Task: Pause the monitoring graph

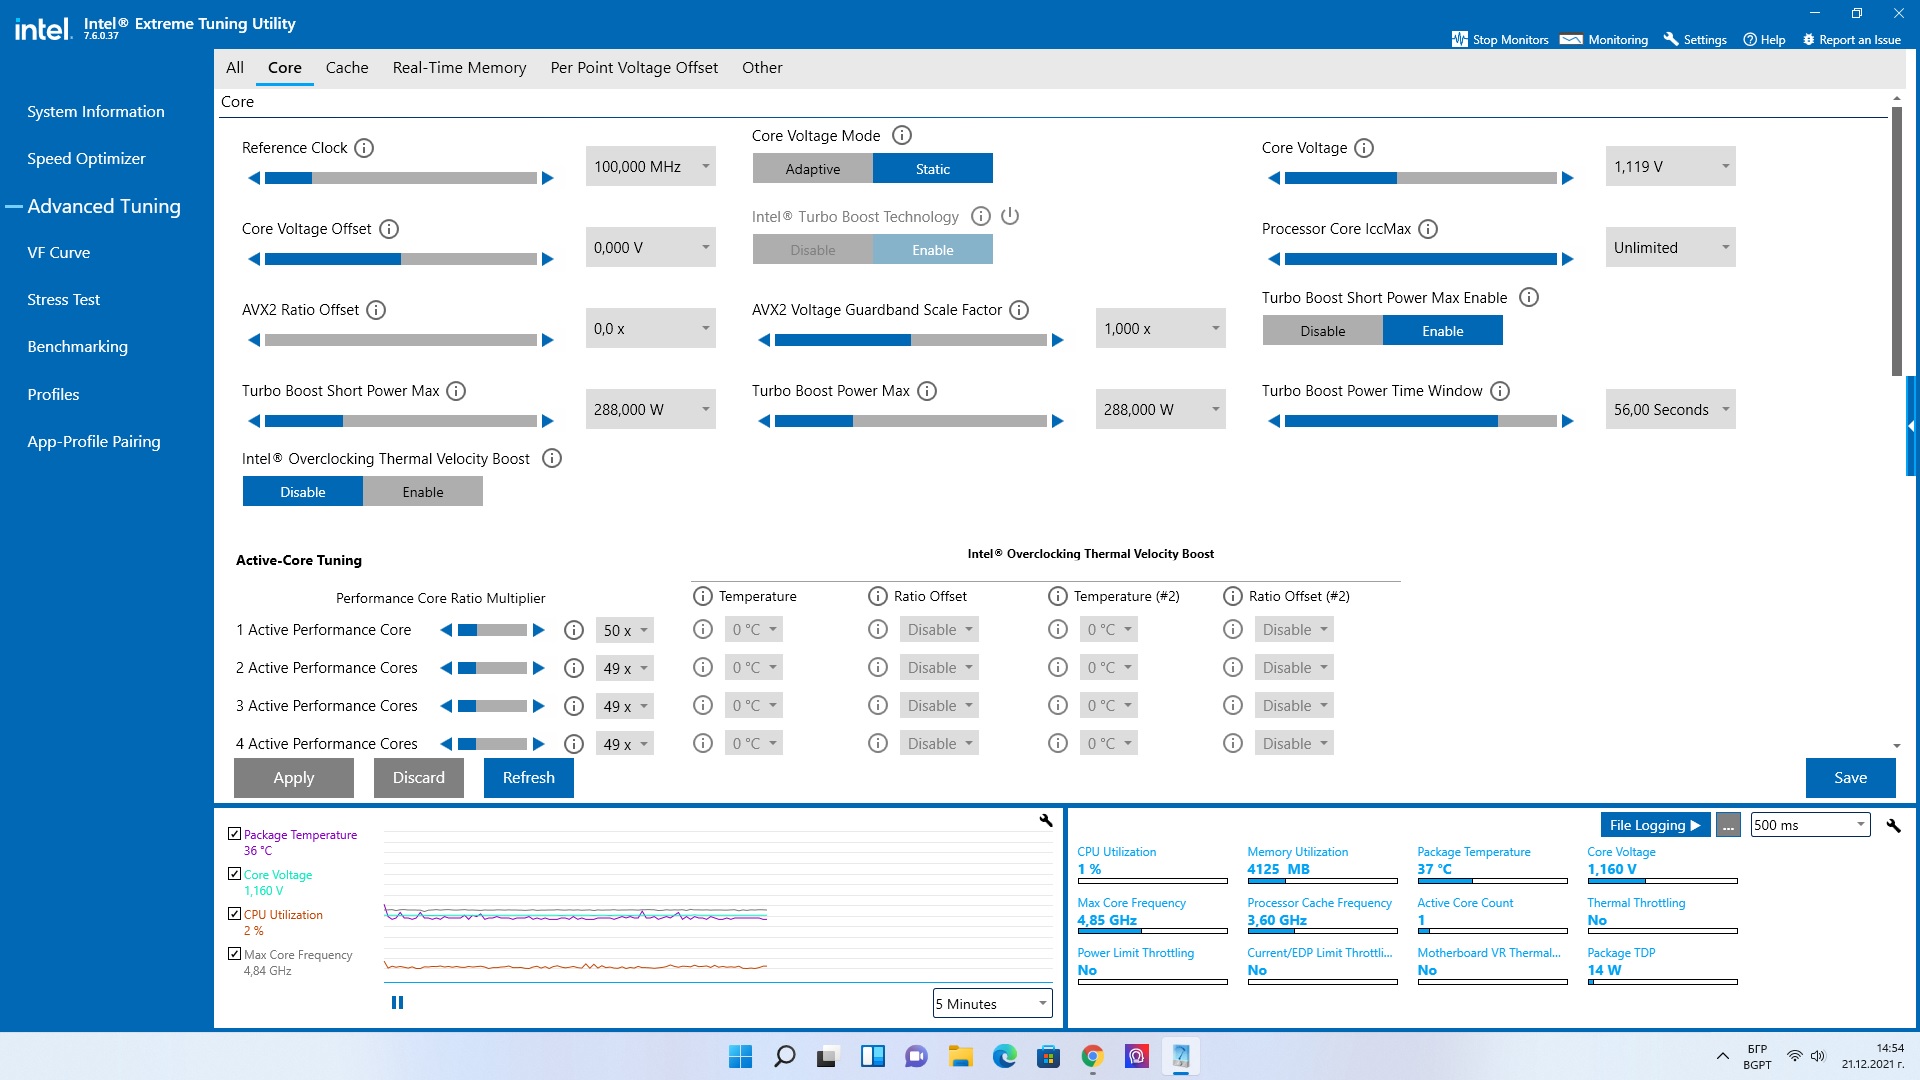Action: [x=397, y=1002]
